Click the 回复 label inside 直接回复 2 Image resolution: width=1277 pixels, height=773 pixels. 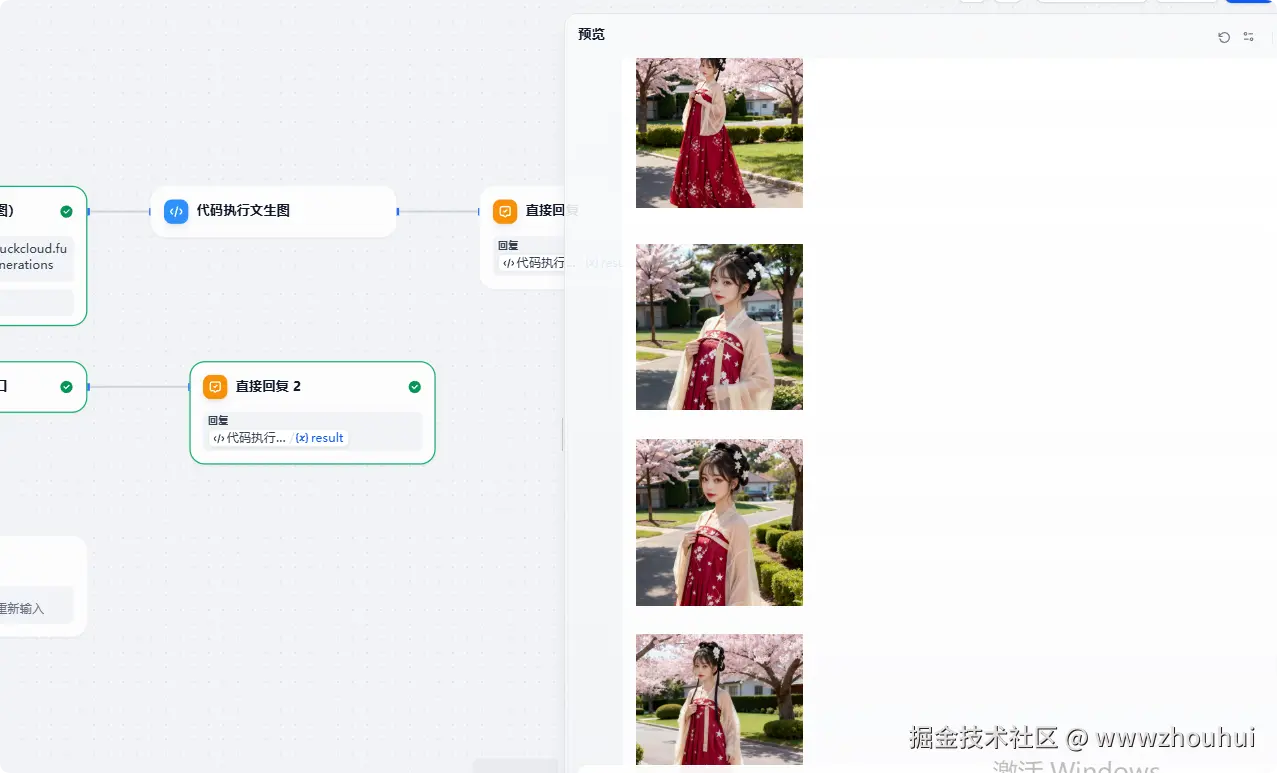coord(218,421)
